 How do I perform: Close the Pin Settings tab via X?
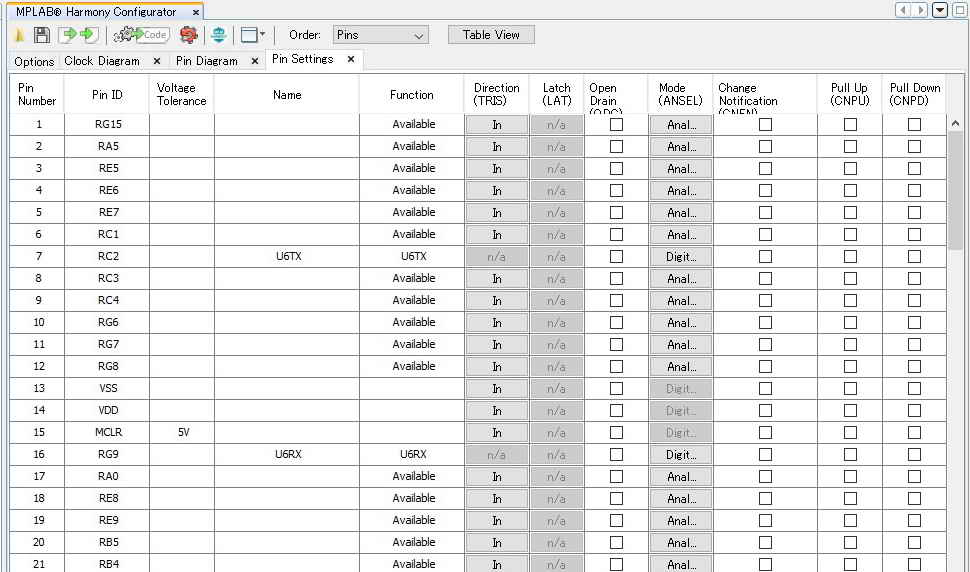pyautogui.click(x=351, y=59)
